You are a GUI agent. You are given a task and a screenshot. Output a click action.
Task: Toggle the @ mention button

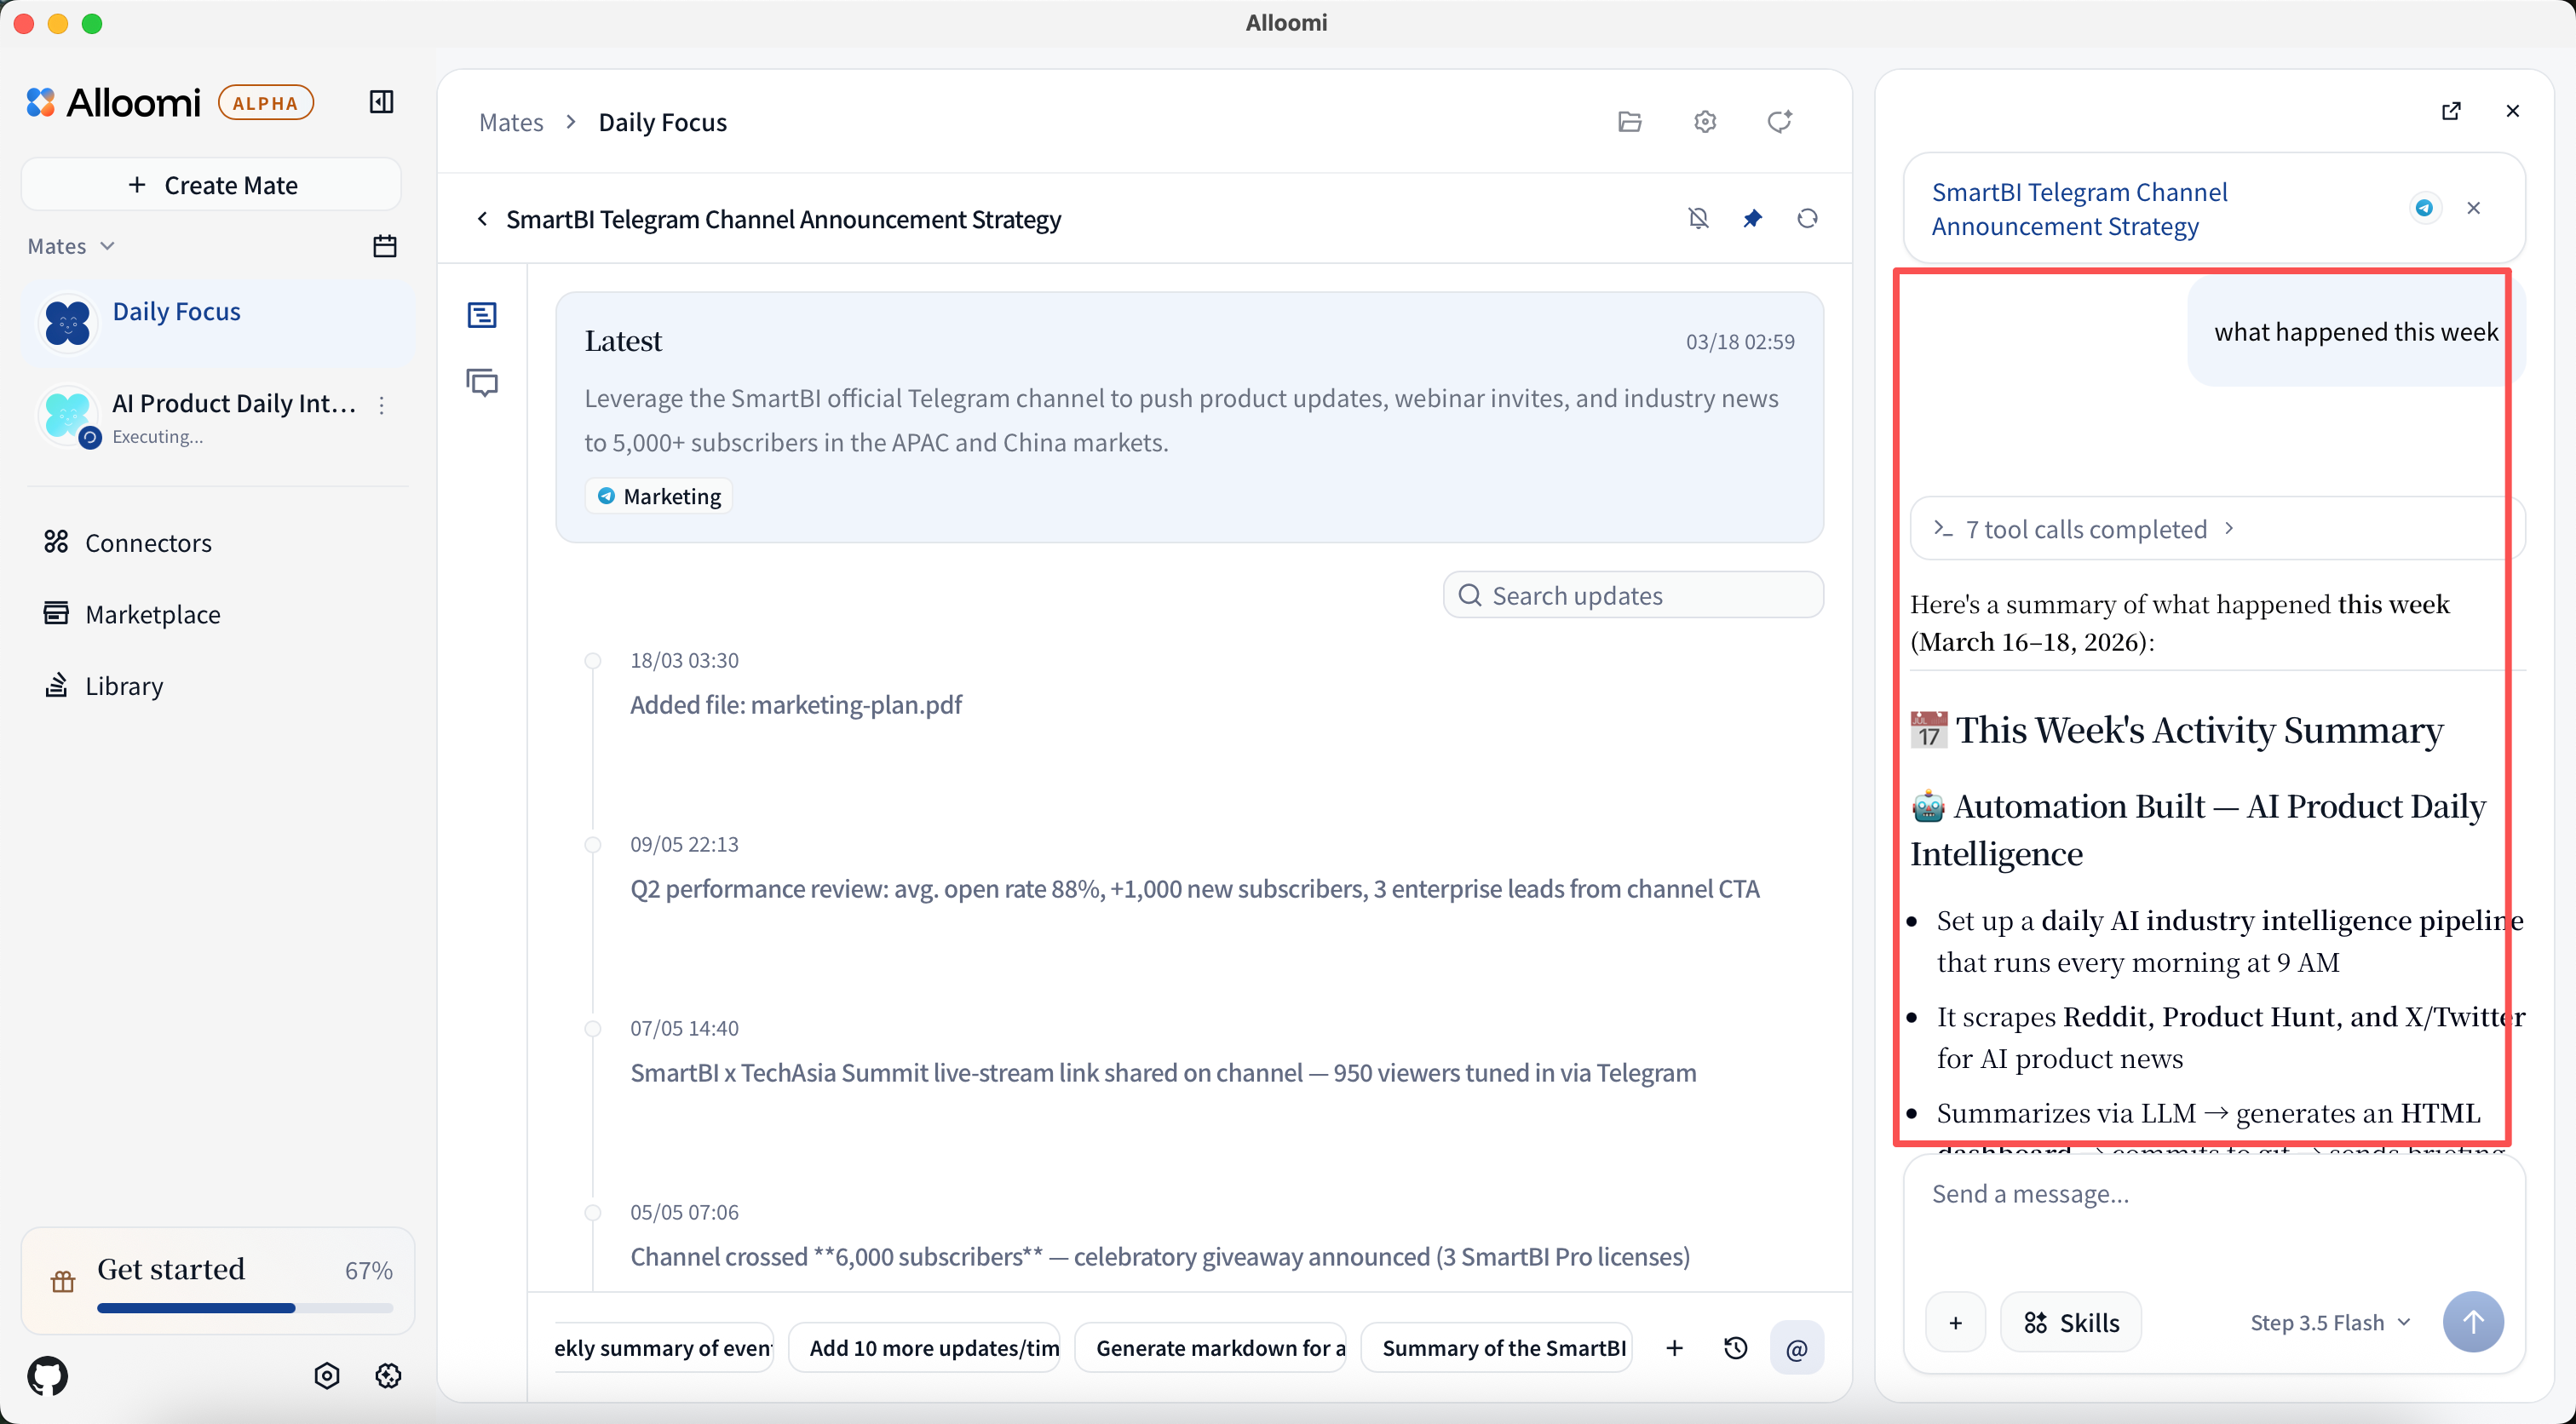tap(1797, 1348)
